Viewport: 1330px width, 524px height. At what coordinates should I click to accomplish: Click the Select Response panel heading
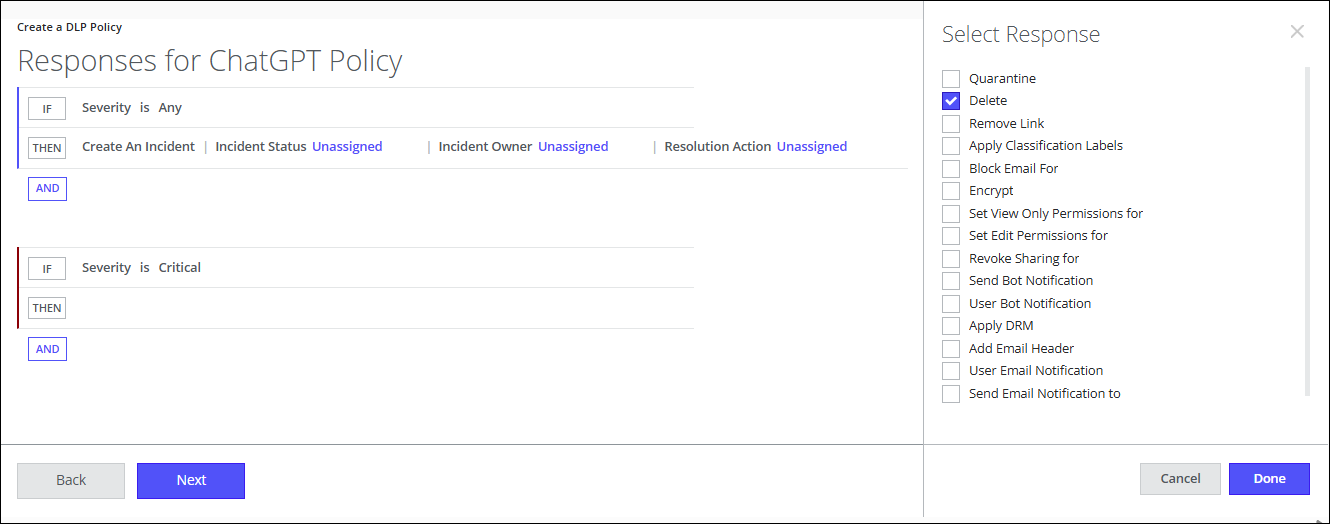pos(1021,34)
